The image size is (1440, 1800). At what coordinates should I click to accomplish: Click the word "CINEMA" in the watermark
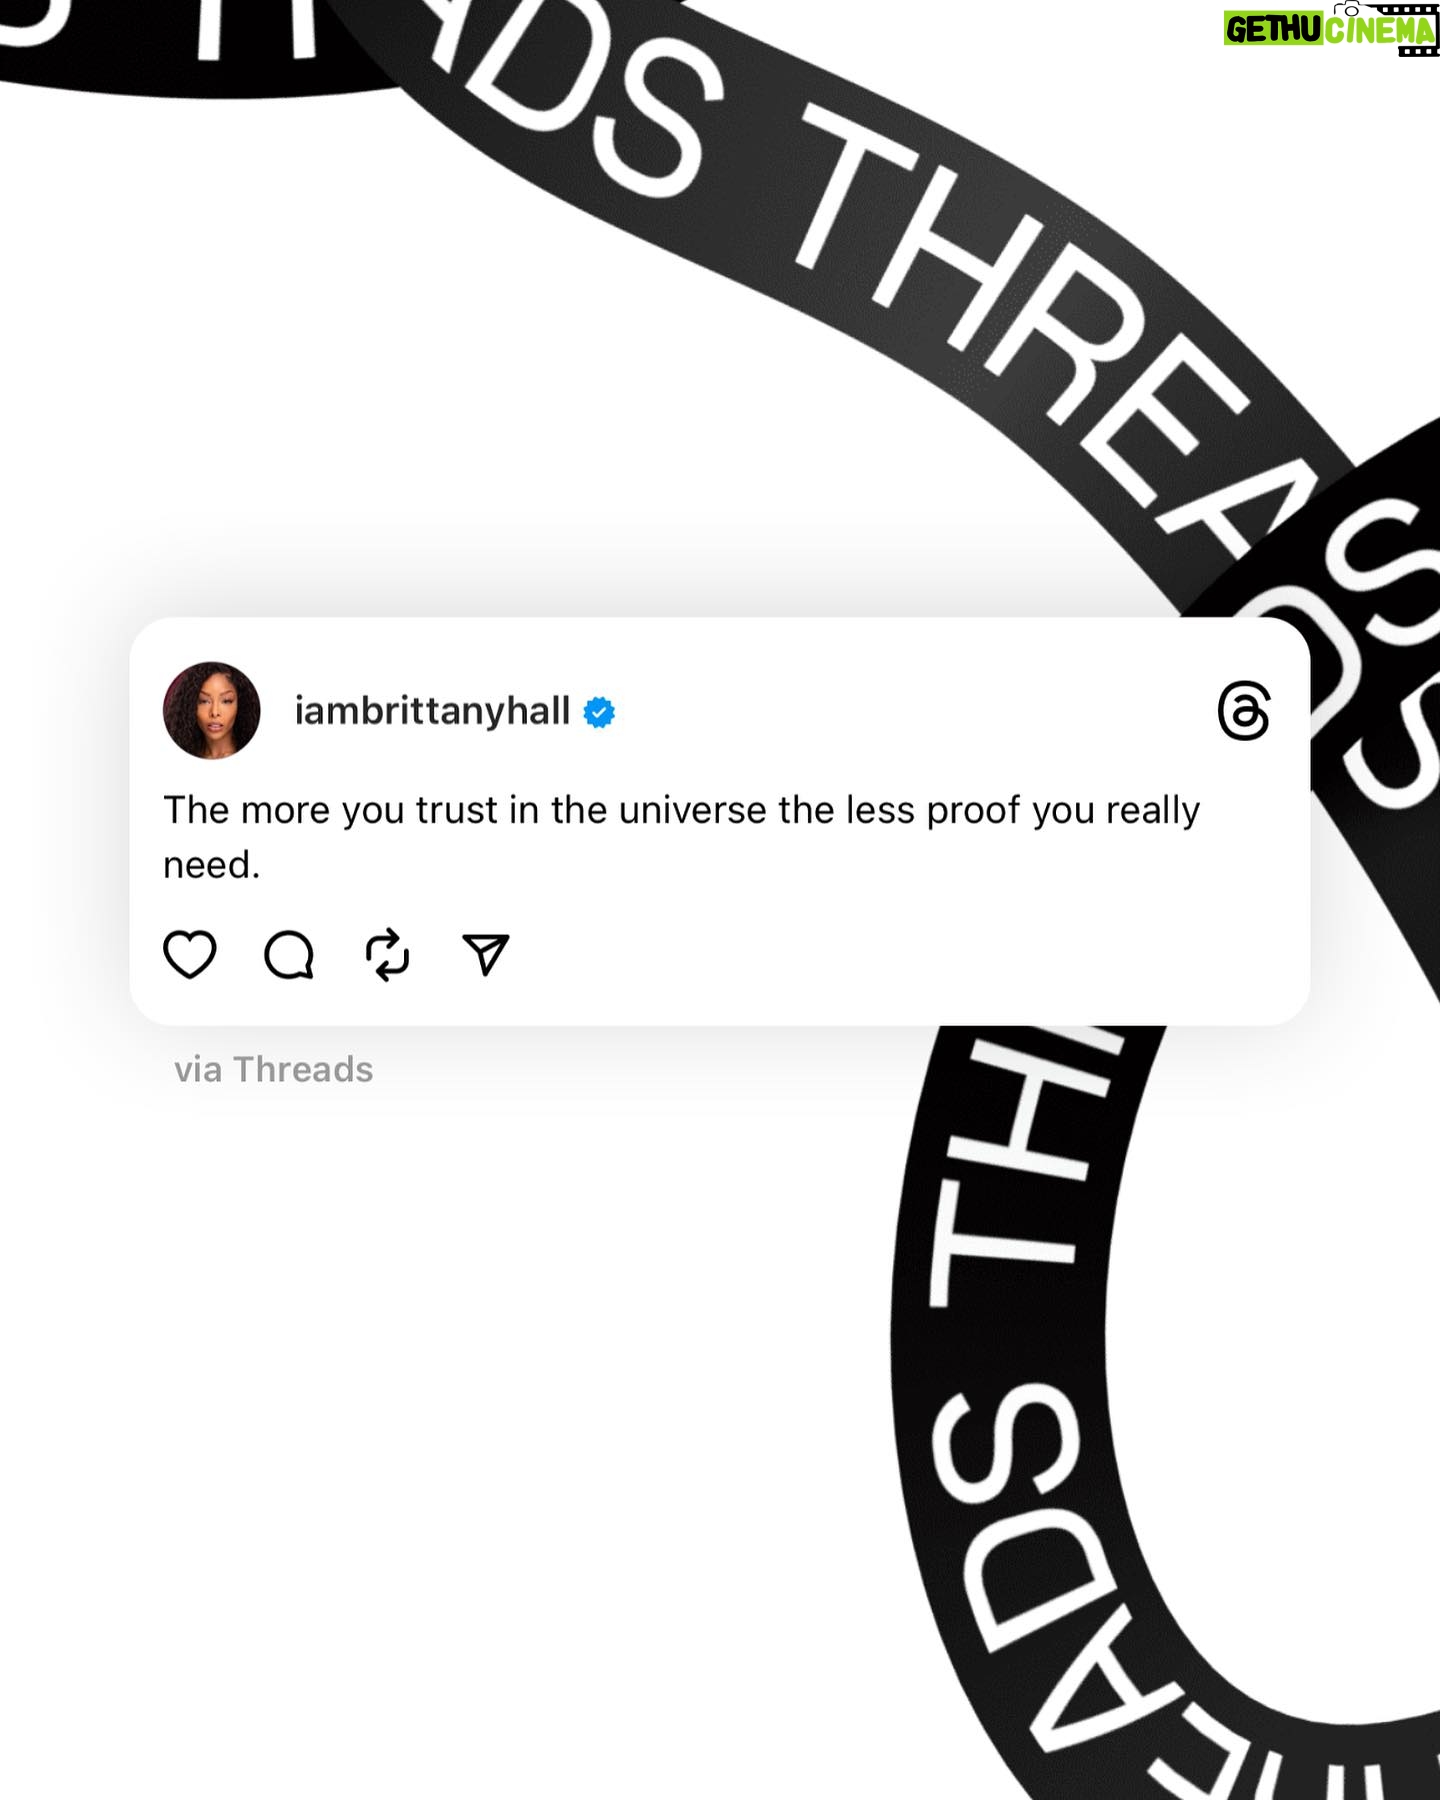(1380, 32)
